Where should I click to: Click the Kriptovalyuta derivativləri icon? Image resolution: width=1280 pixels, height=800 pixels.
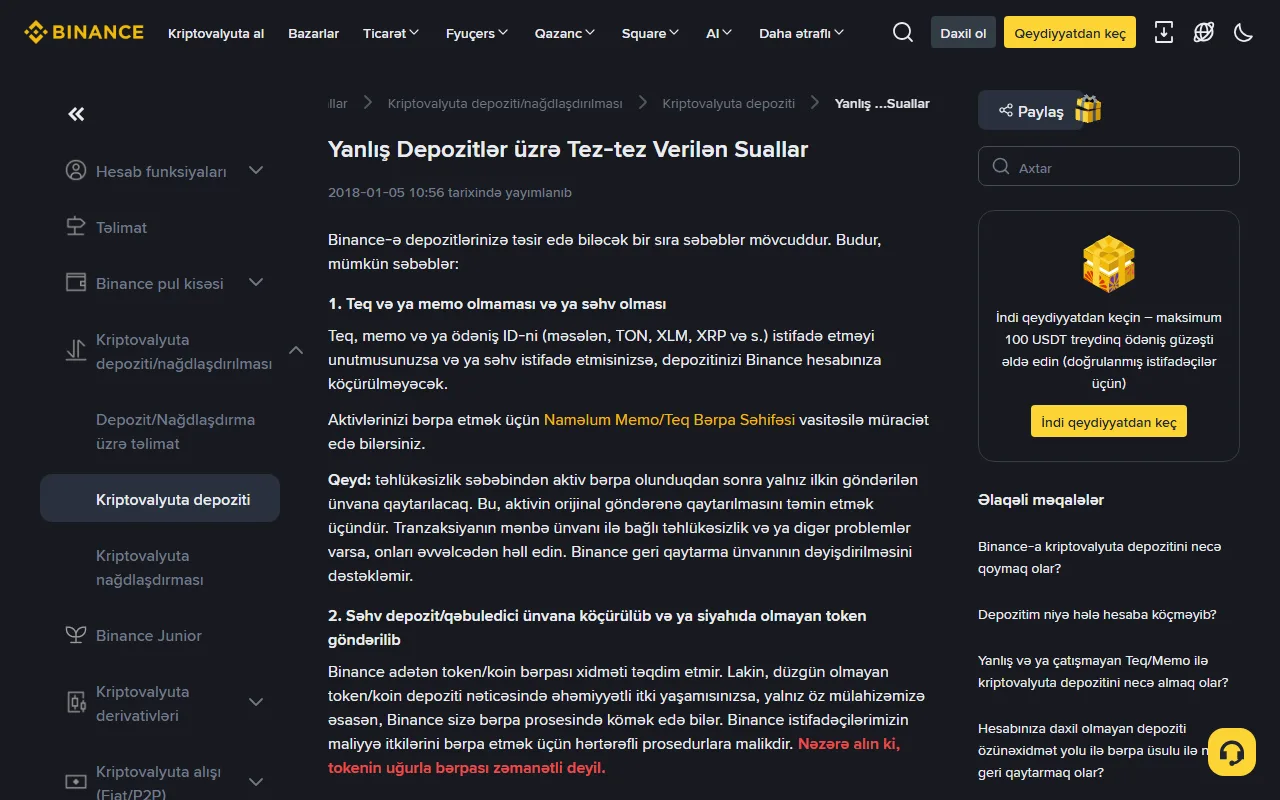(x=76, y=702)
